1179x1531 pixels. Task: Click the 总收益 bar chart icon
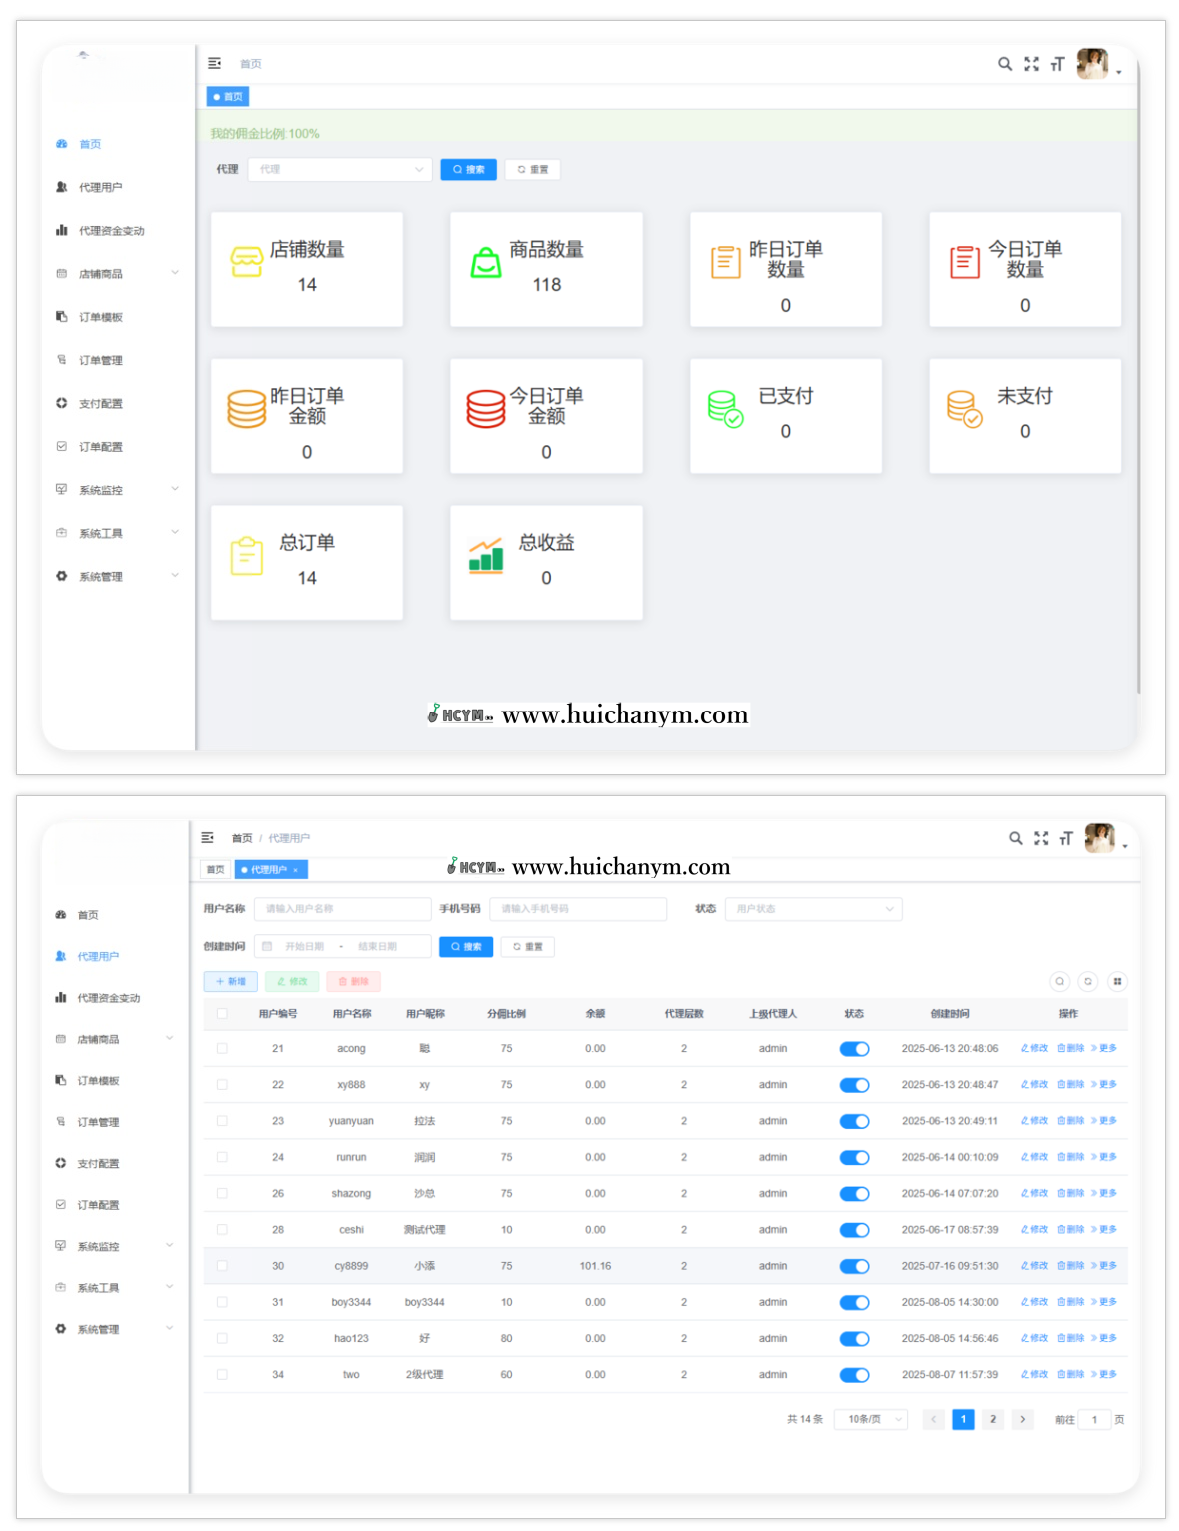tap(486, 555)
